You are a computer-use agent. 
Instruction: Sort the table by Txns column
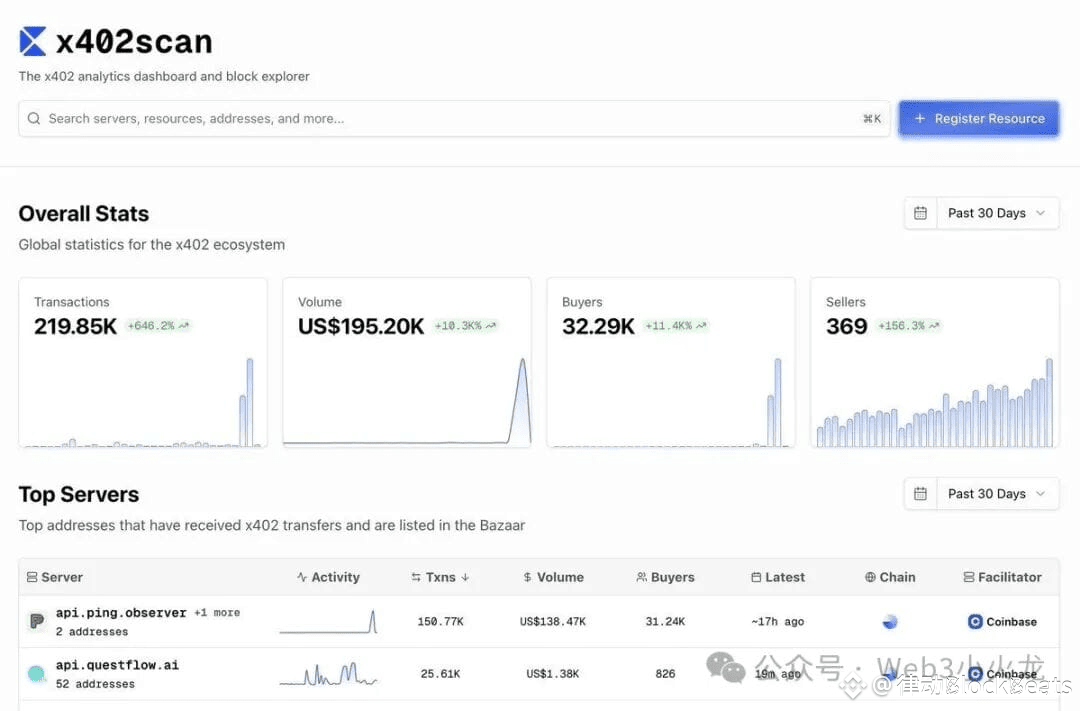[x=440, y=577]
